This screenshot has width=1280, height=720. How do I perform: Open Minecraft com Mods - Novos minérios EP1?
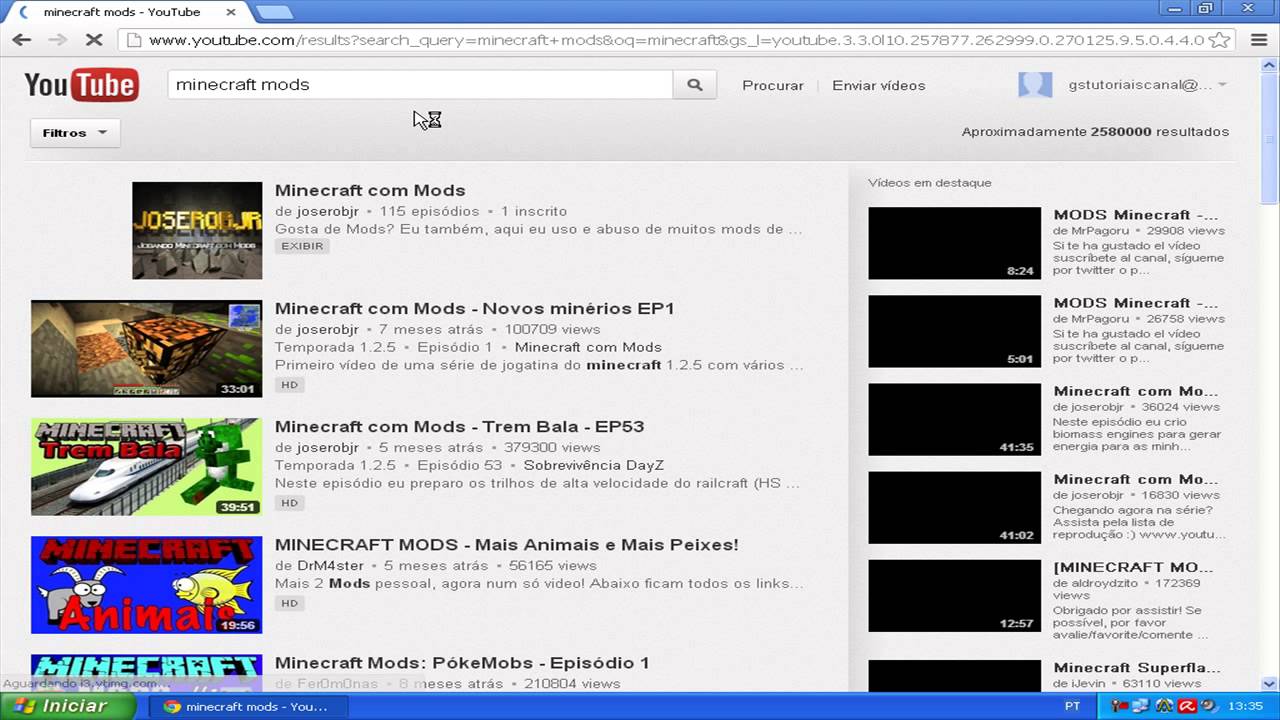pyautogui.click(x=475, y=308)
